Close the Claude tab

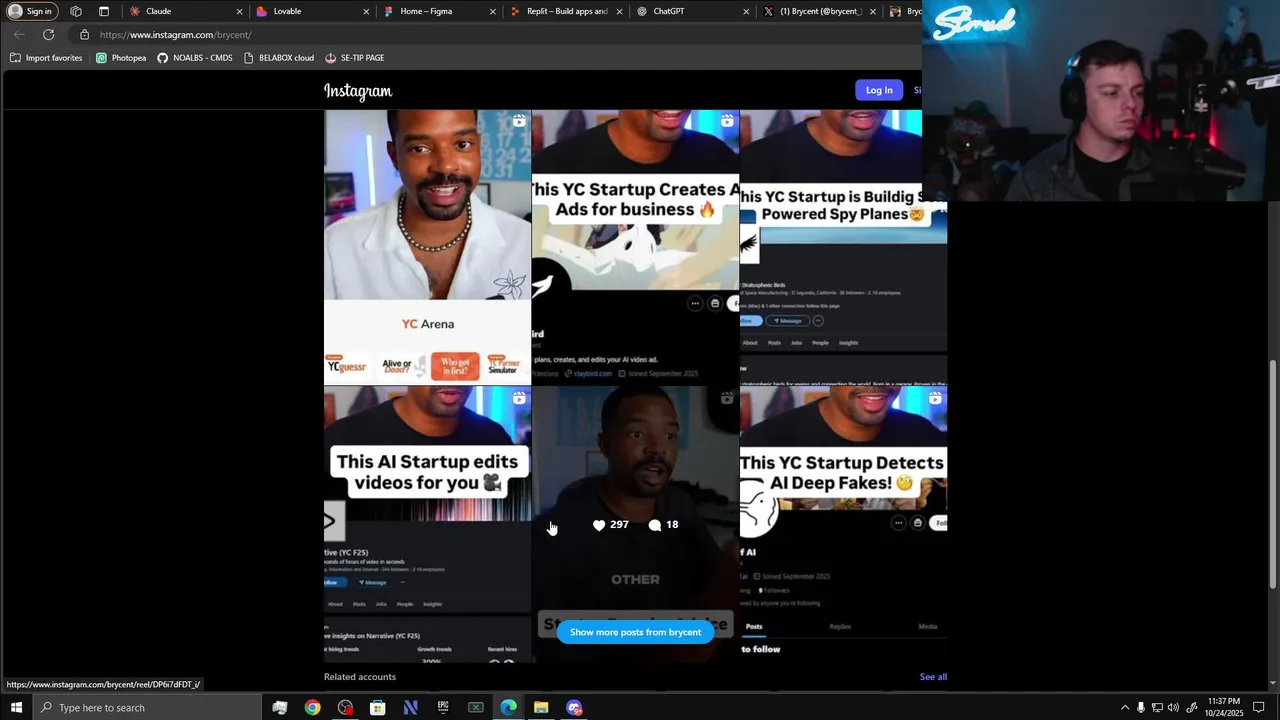(239, 11)
